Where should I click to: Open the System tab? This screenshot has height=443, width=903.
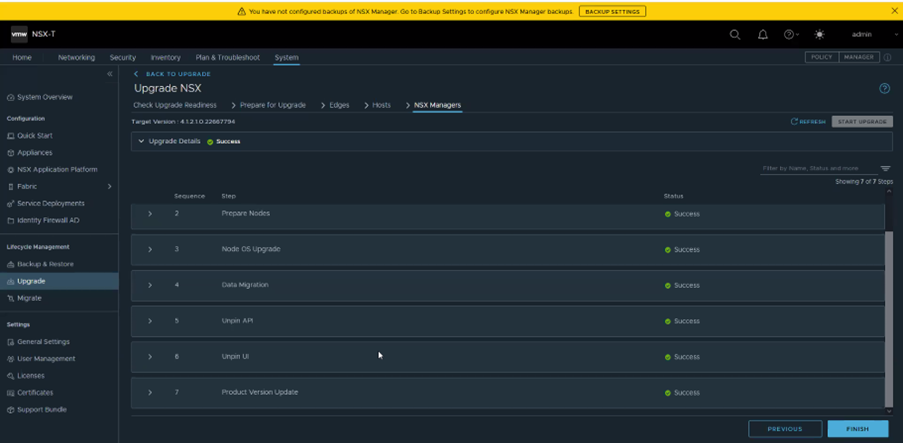pos(286,58)
